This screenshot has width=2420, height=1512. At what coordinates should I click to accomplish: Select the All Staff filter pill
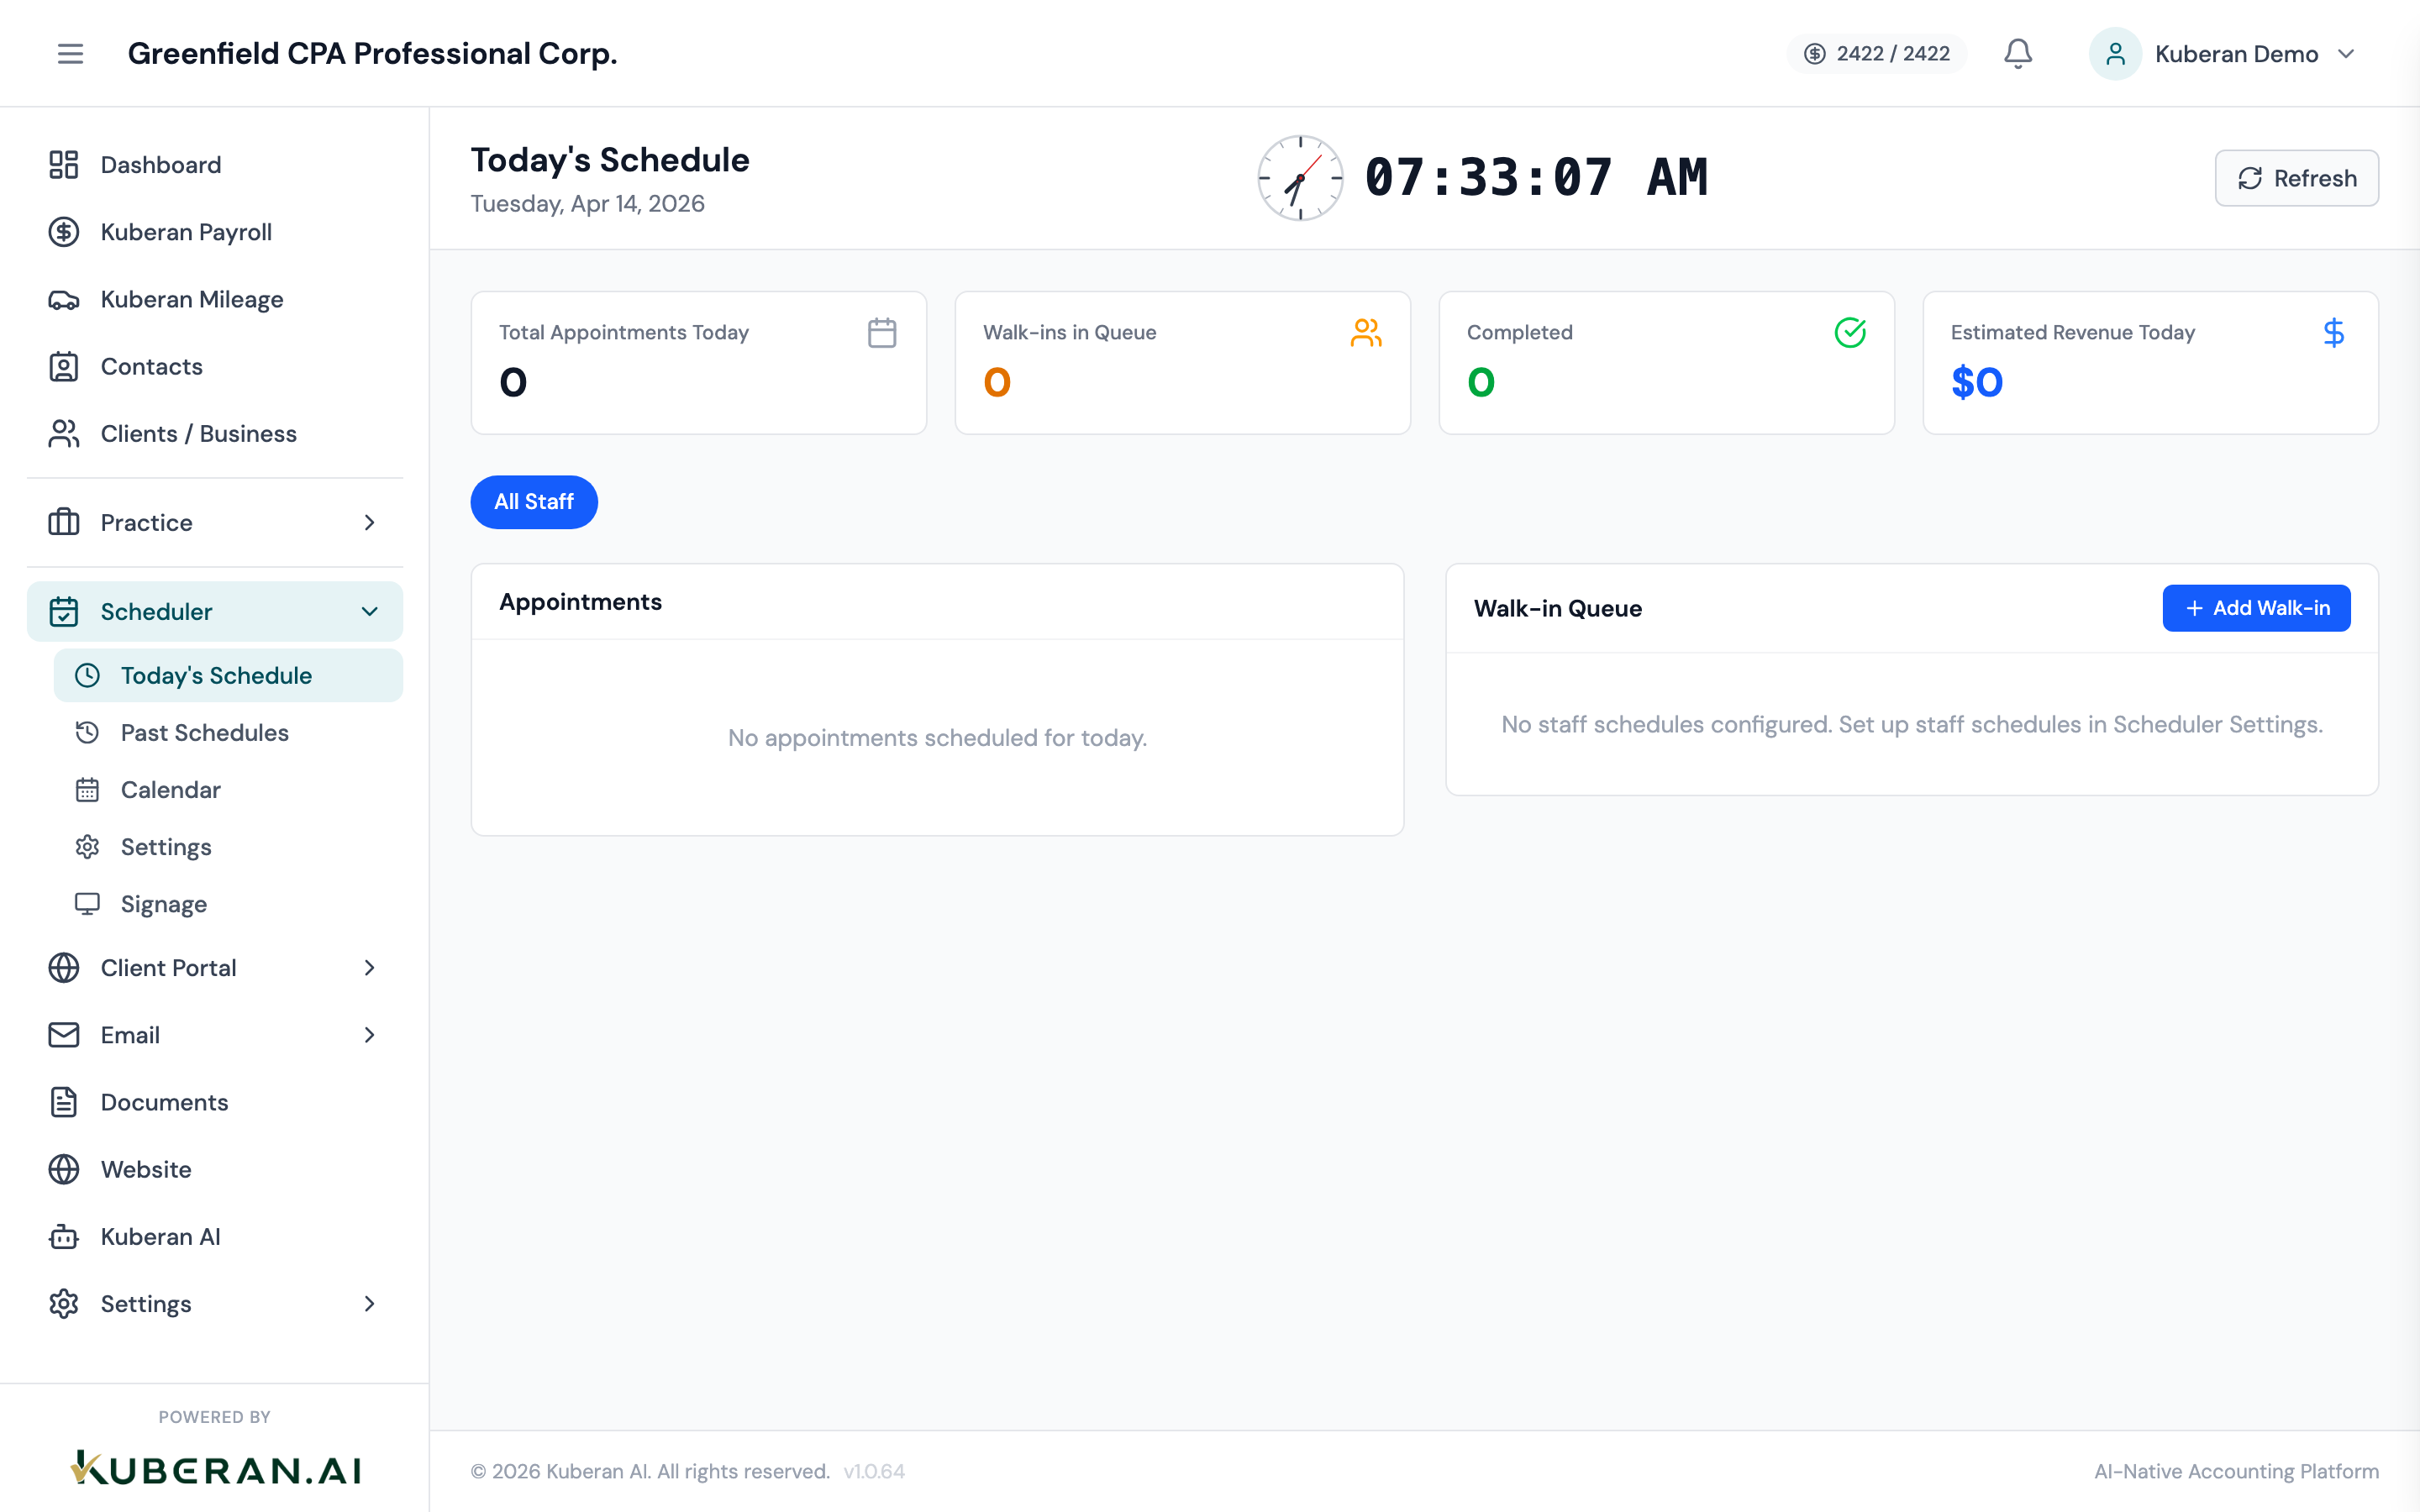pyautogui.click(x=534, y=501)
